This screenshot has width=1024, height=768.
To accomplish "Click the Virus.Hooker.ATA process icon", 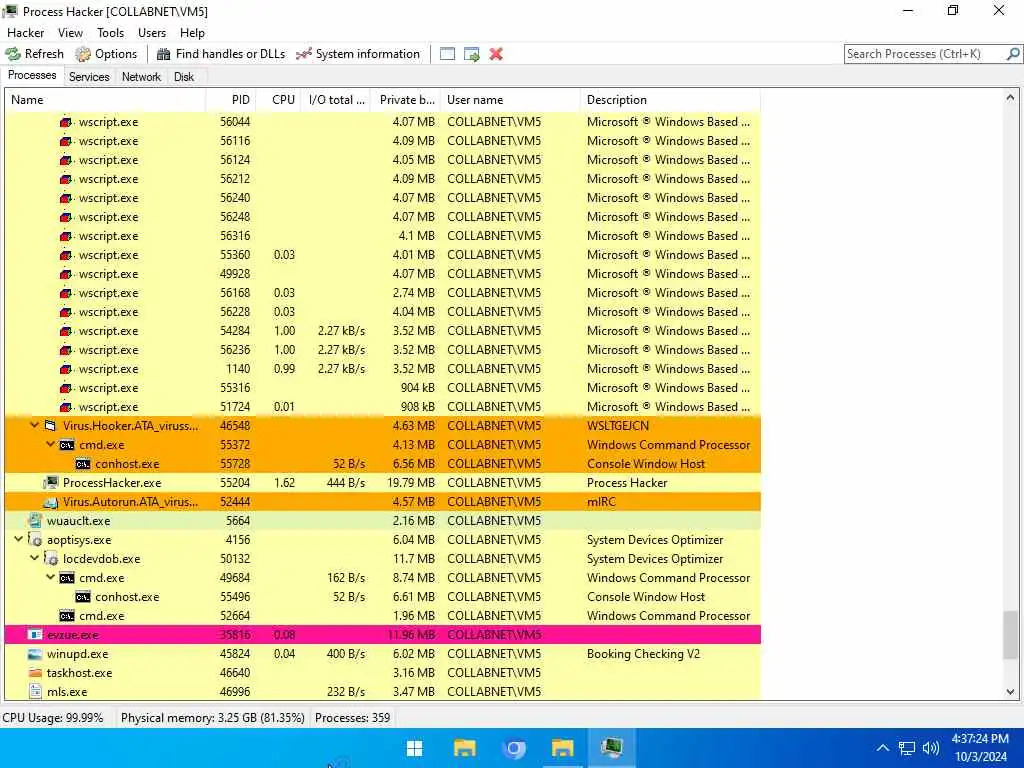I will click(50, 426).
